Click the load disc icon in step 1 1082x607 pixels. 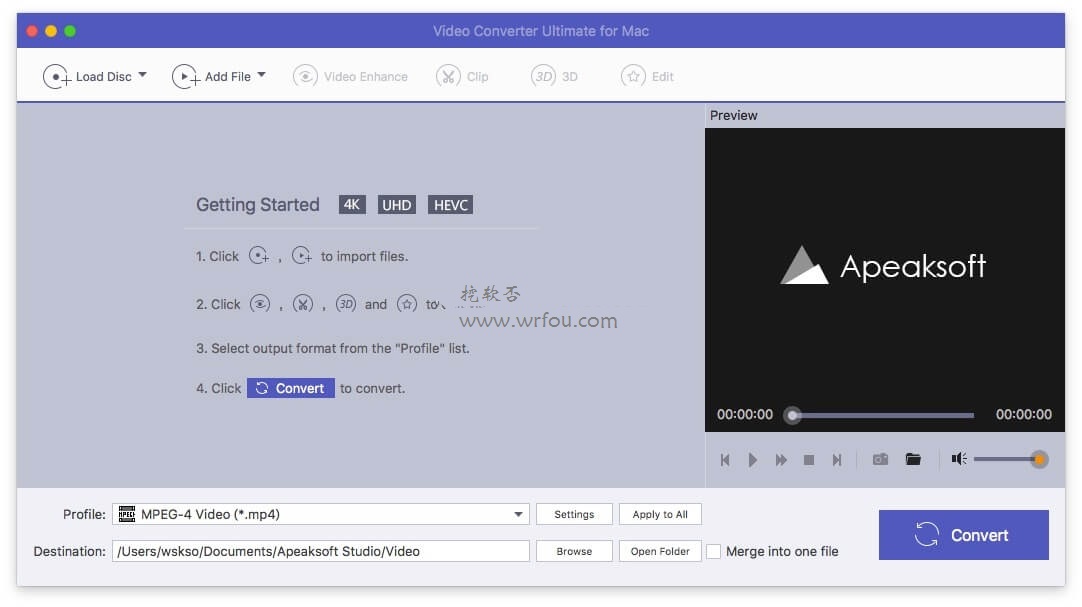tap(259, 256)
